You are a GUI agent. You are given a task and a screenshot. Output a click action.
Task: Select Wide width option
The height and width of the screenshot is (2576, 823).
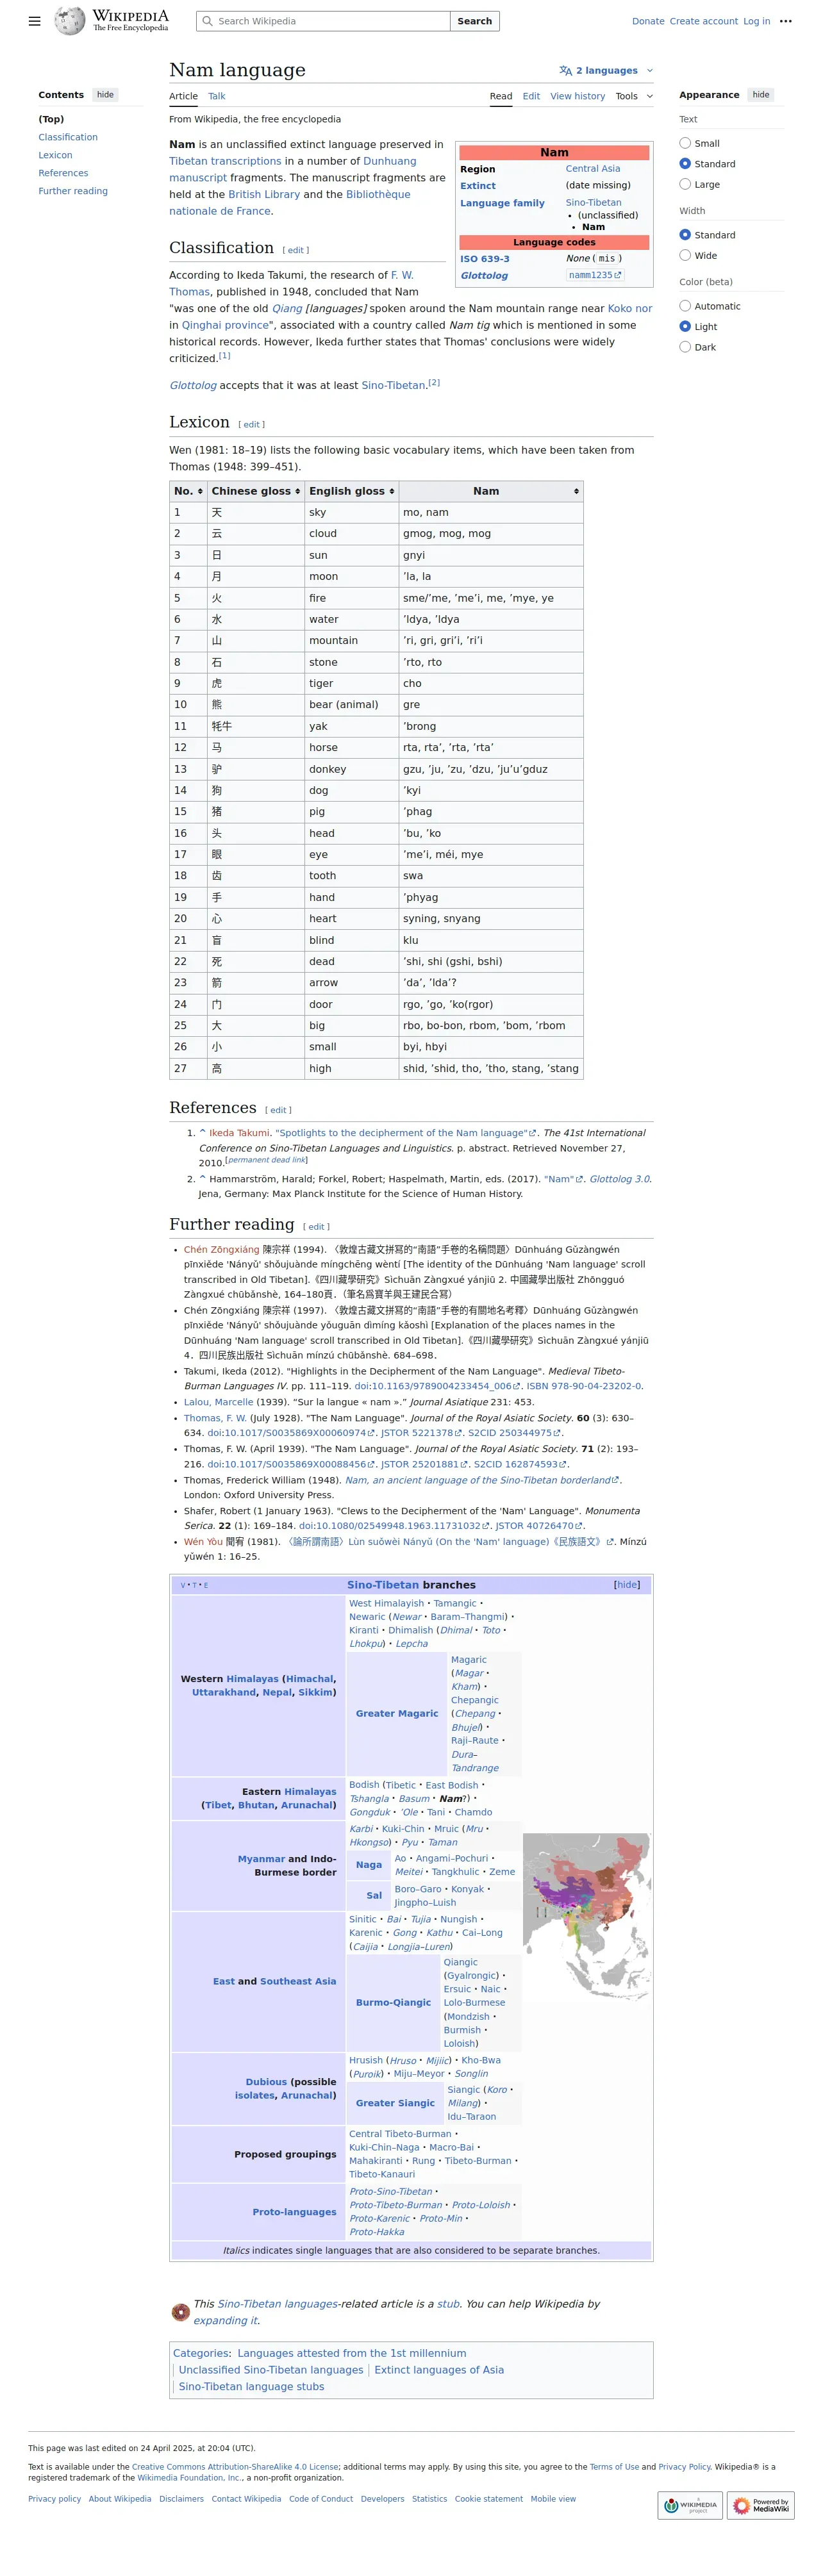pyautogui.click(x=685, y=255)
